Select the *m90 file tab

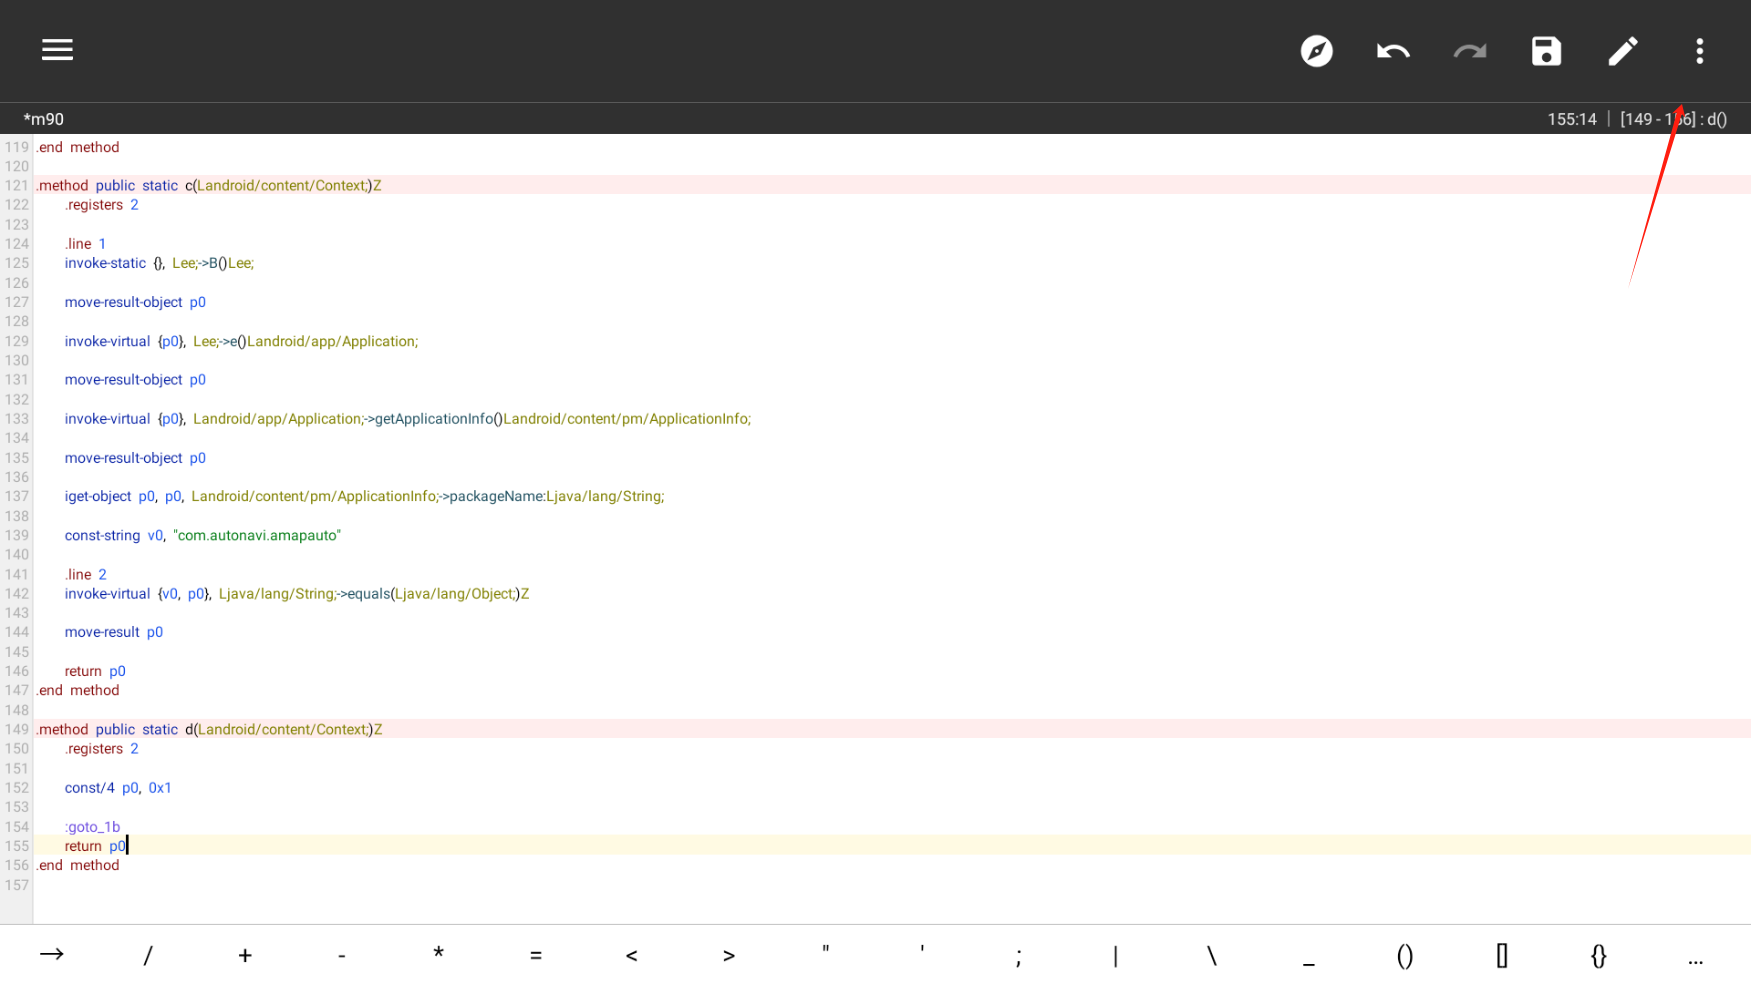(x=44, y=119)
